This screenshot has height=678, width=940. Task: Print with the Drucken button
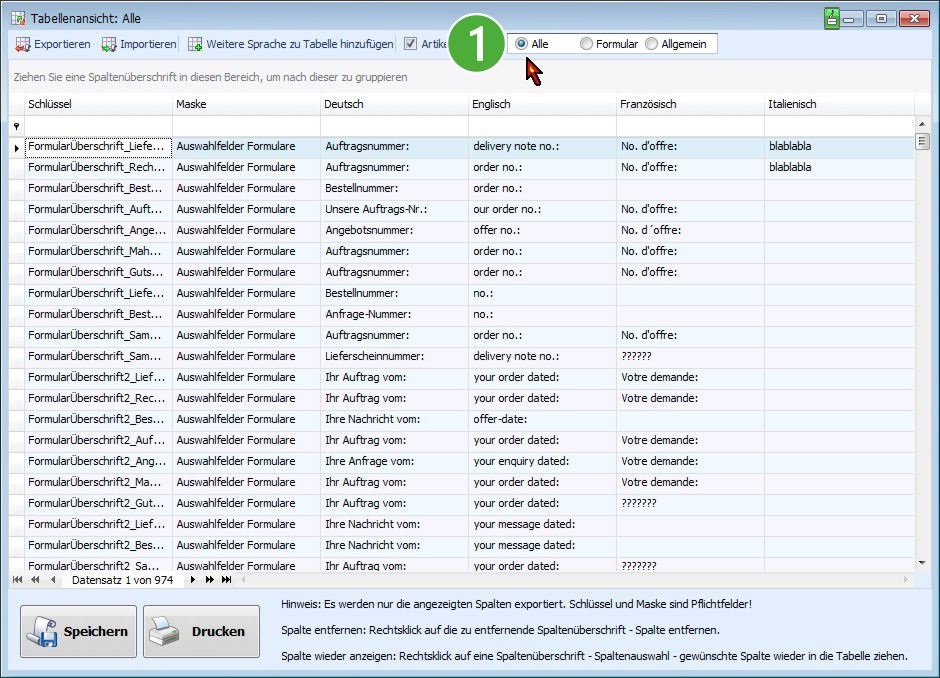(x=201, y=631)
